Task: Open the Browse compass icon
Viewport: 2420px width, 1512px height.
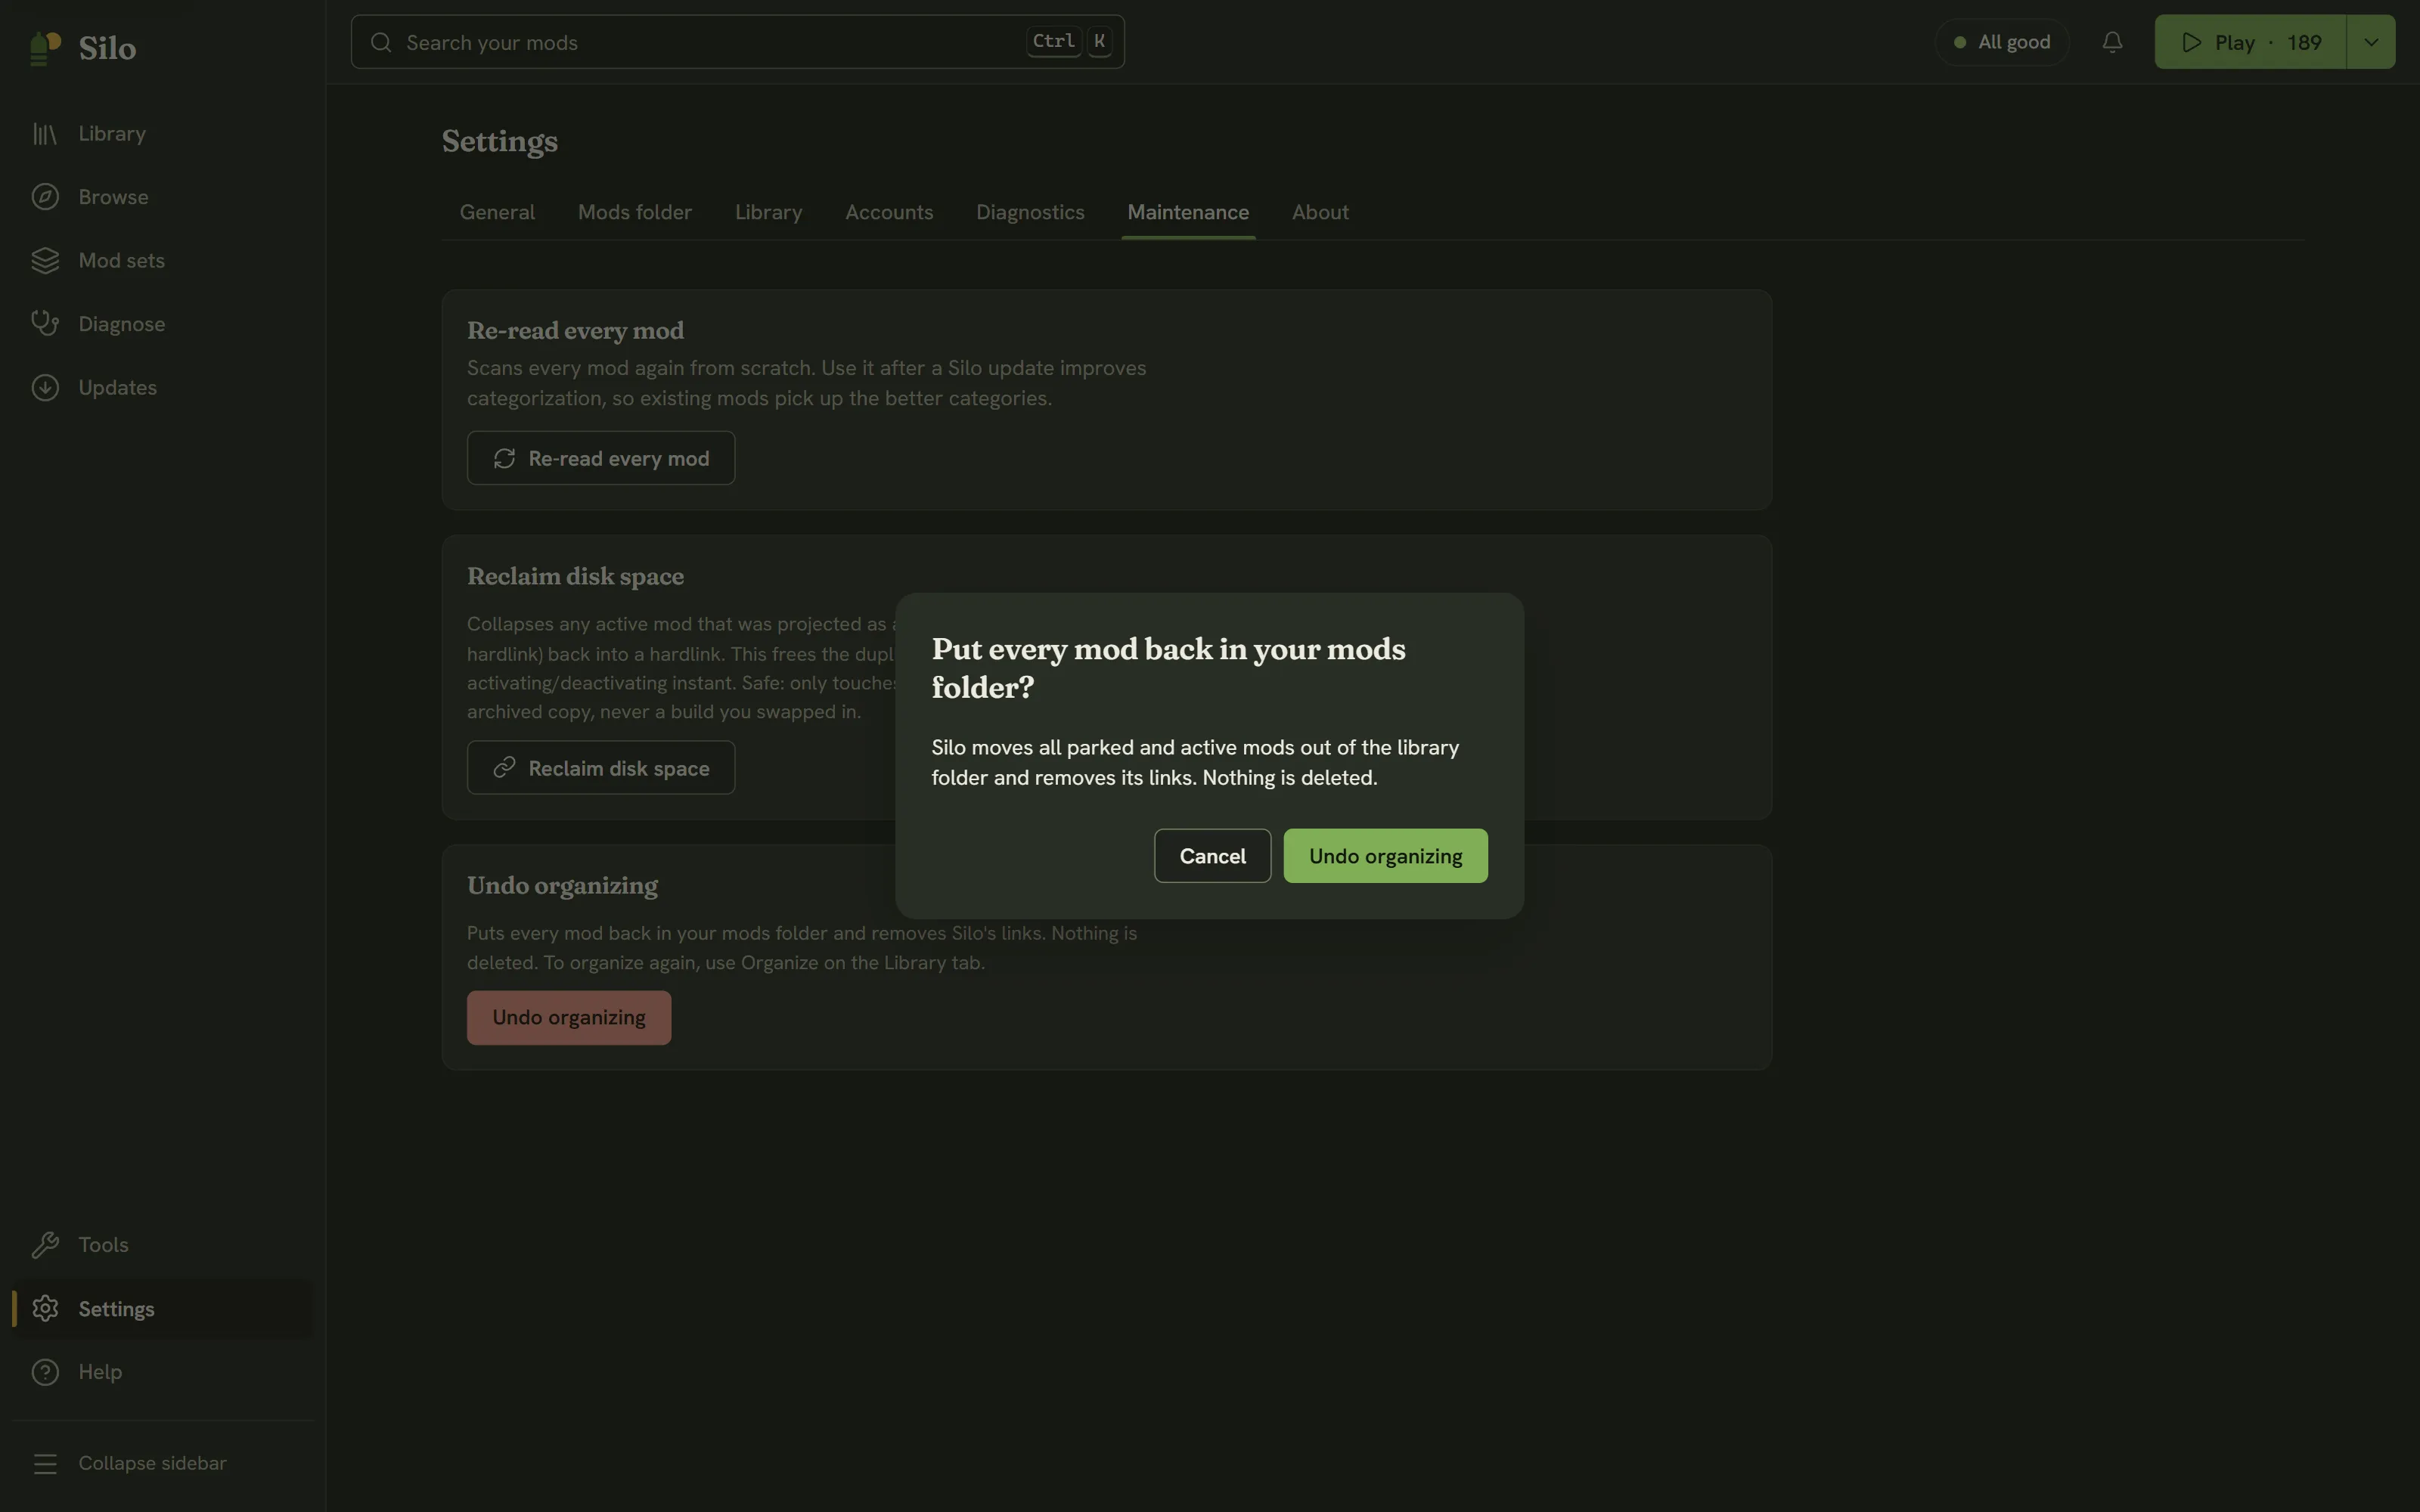Action: (x=45, y=197)
